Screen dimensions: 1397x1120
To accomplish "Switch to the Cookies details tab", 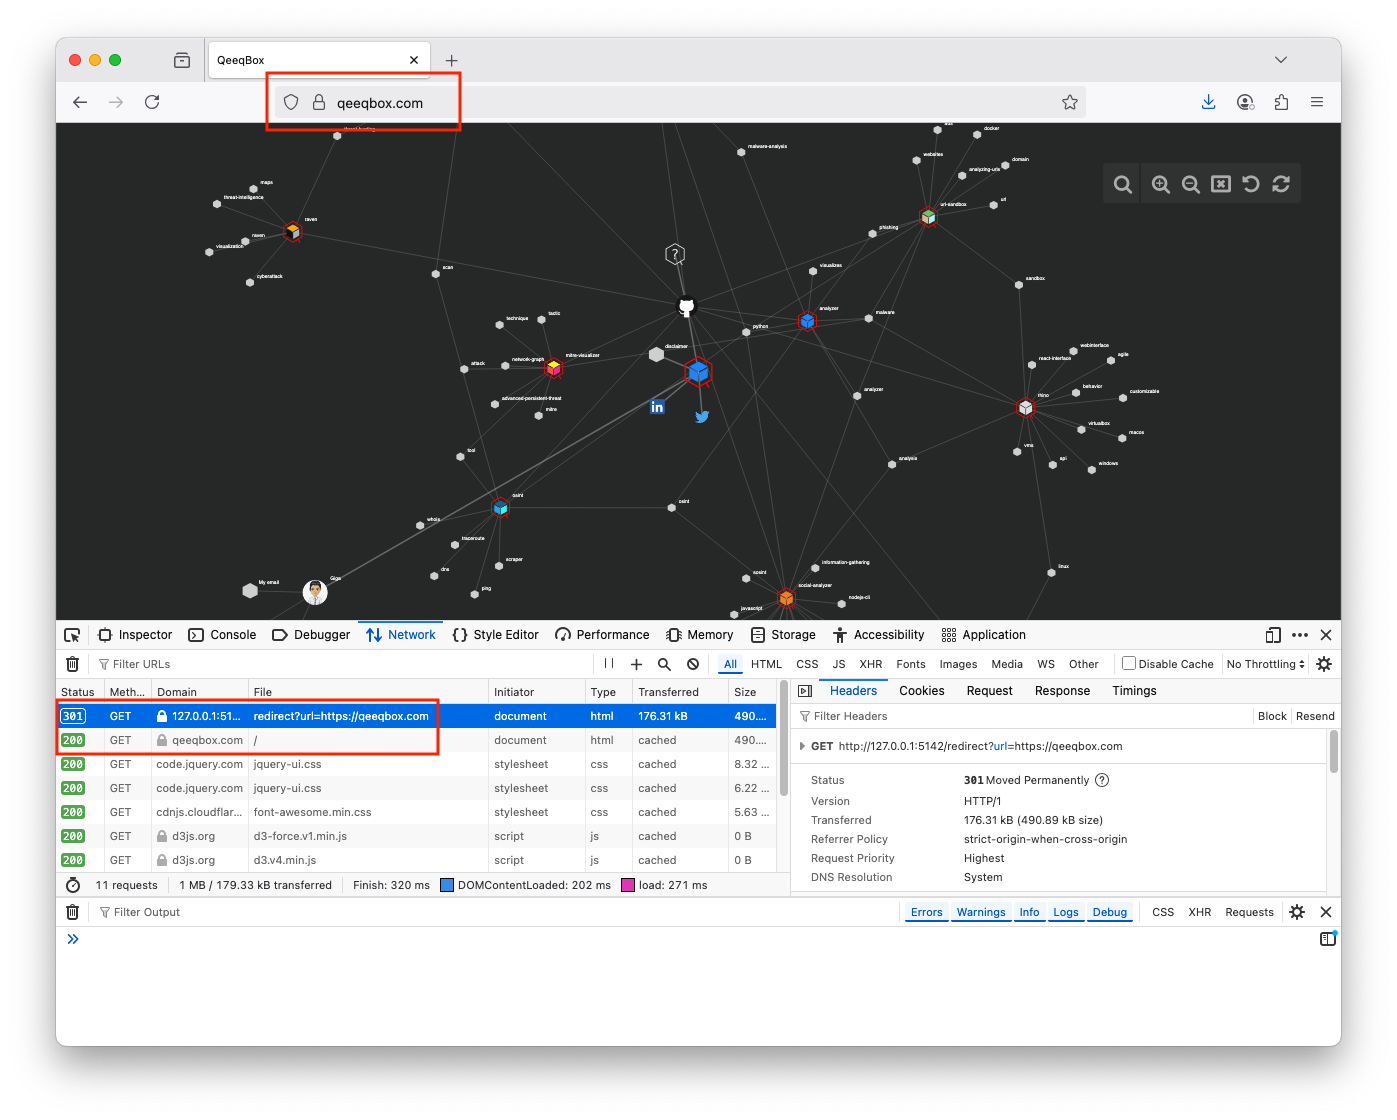I will [922, 691].
